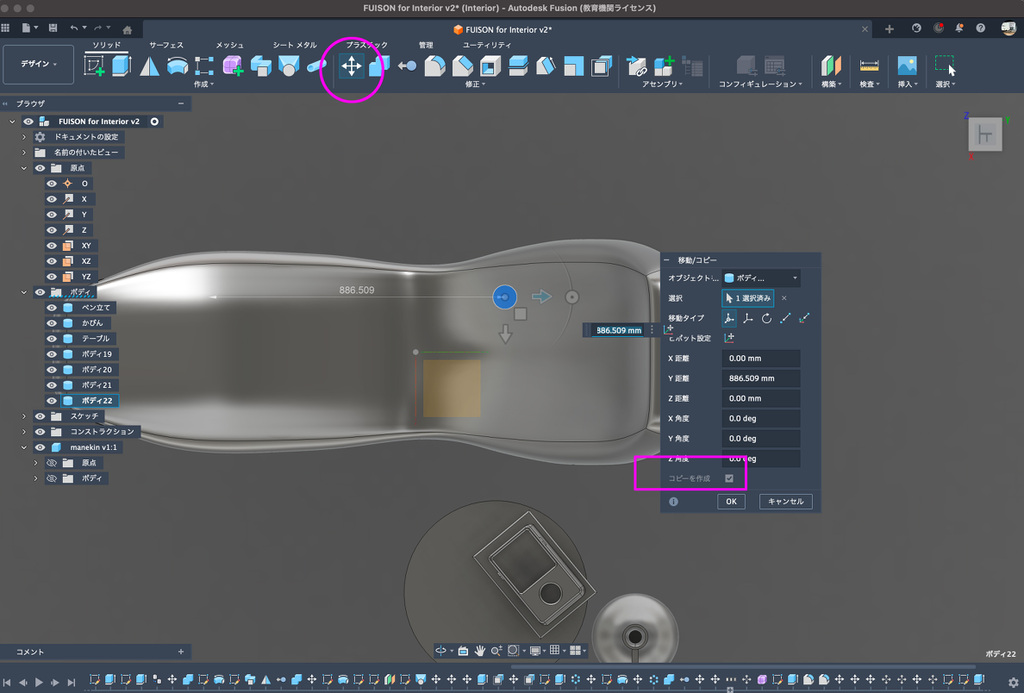This screenshot has width=1024, height=693.
Task: Open the オブジェクト type dropdown
Action: (761, 278)
